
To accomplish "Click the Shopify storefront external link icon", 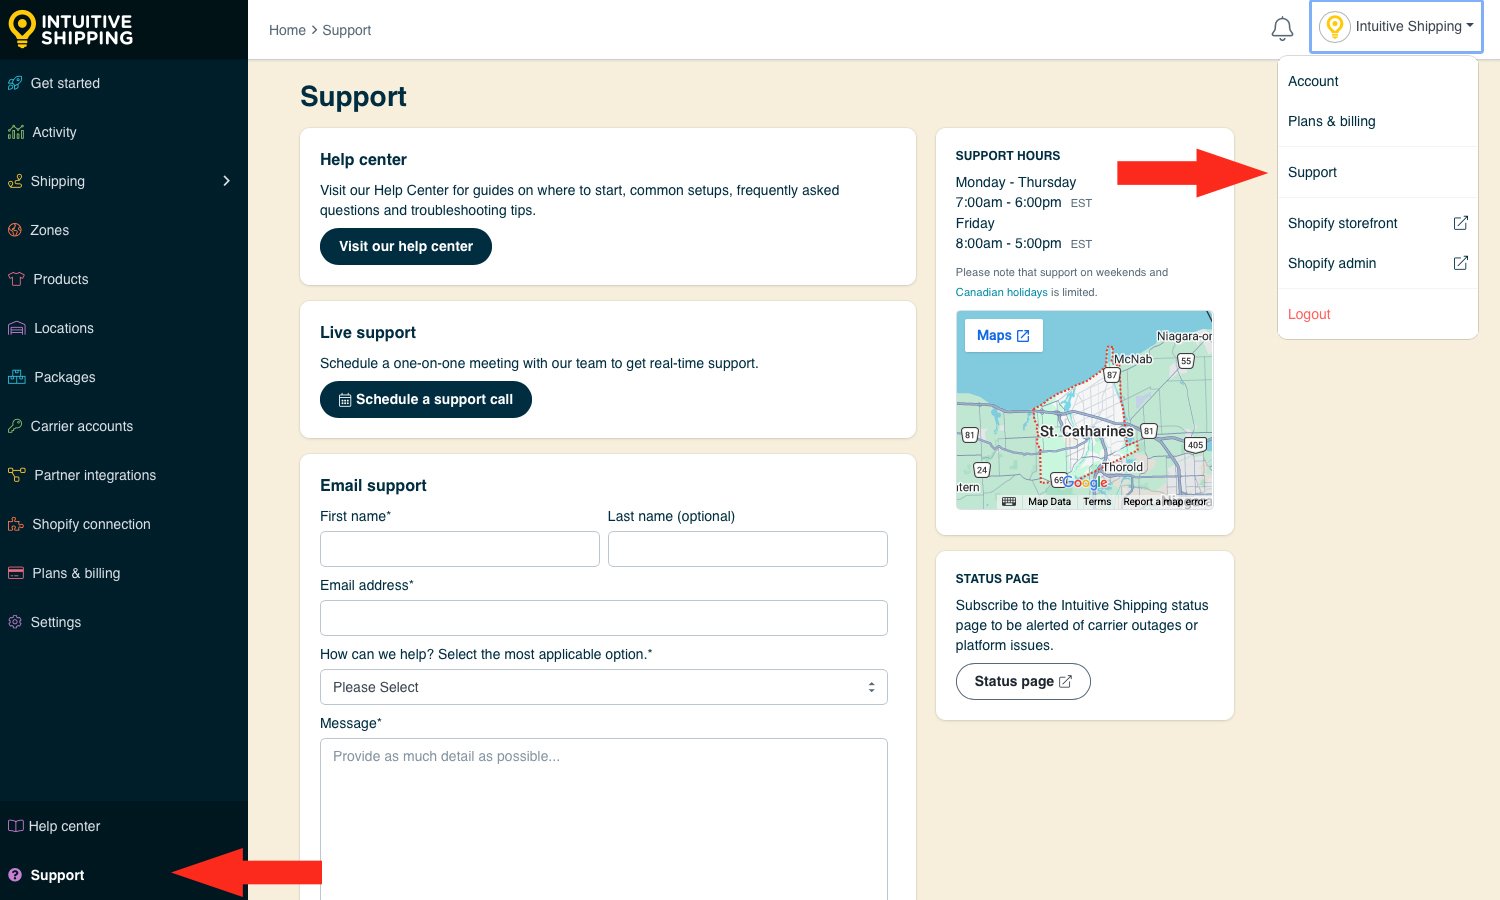I will pos(1460,223).
